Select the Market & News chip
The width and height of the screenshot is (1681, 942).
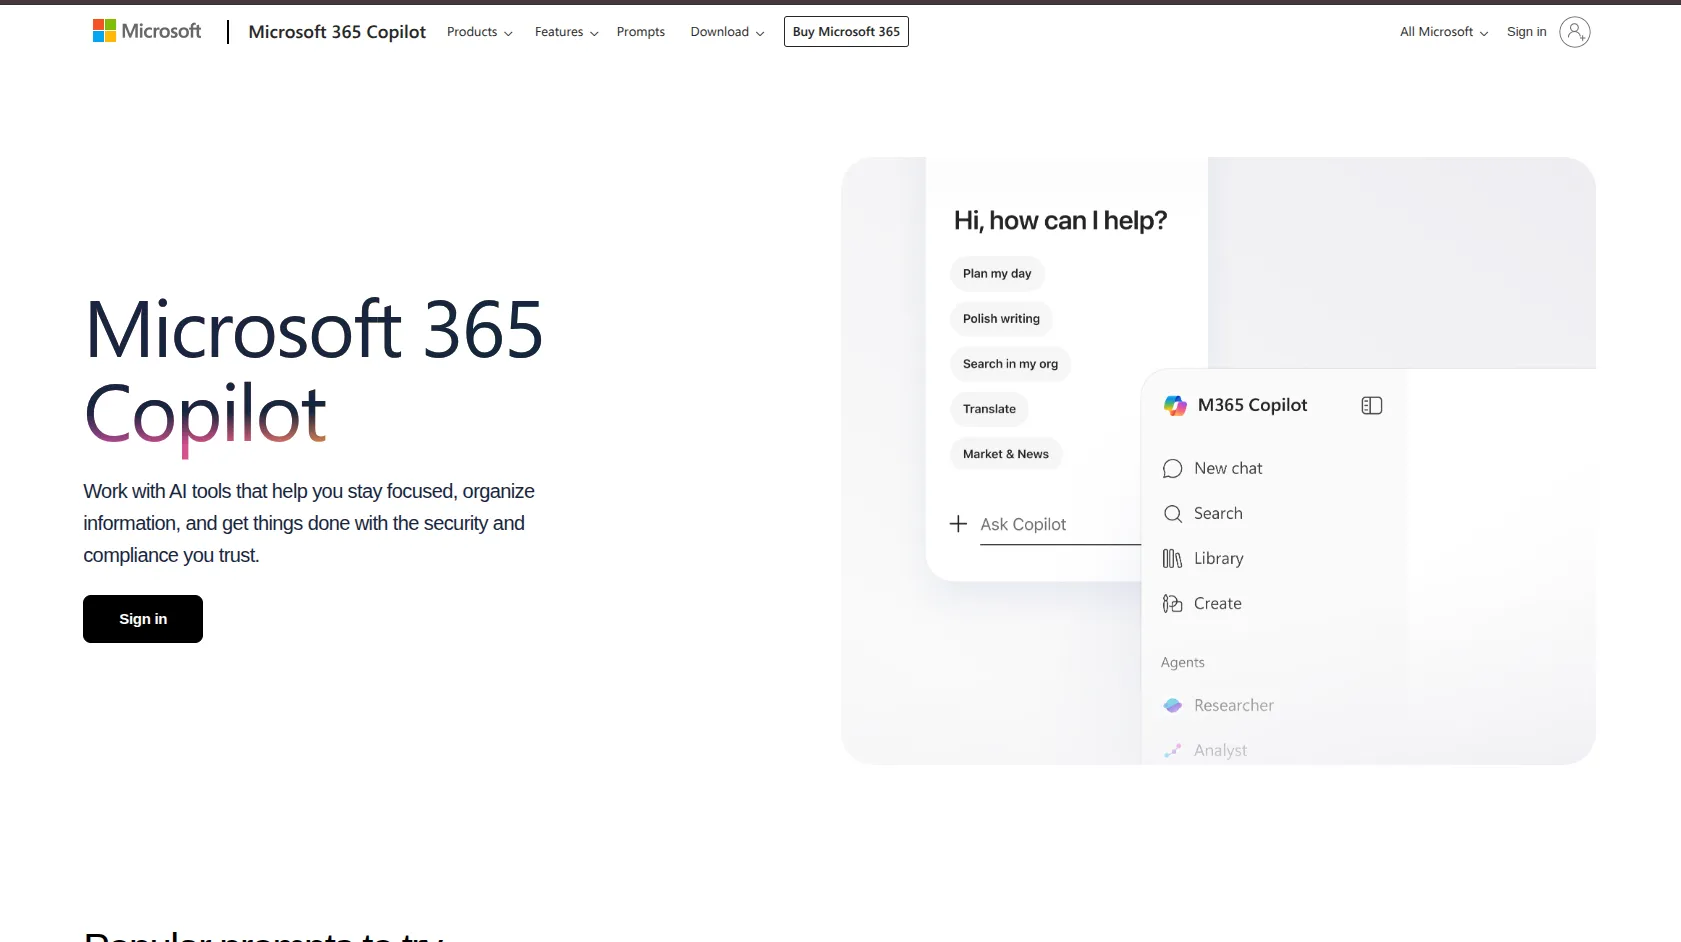[x=1006, y=454]
